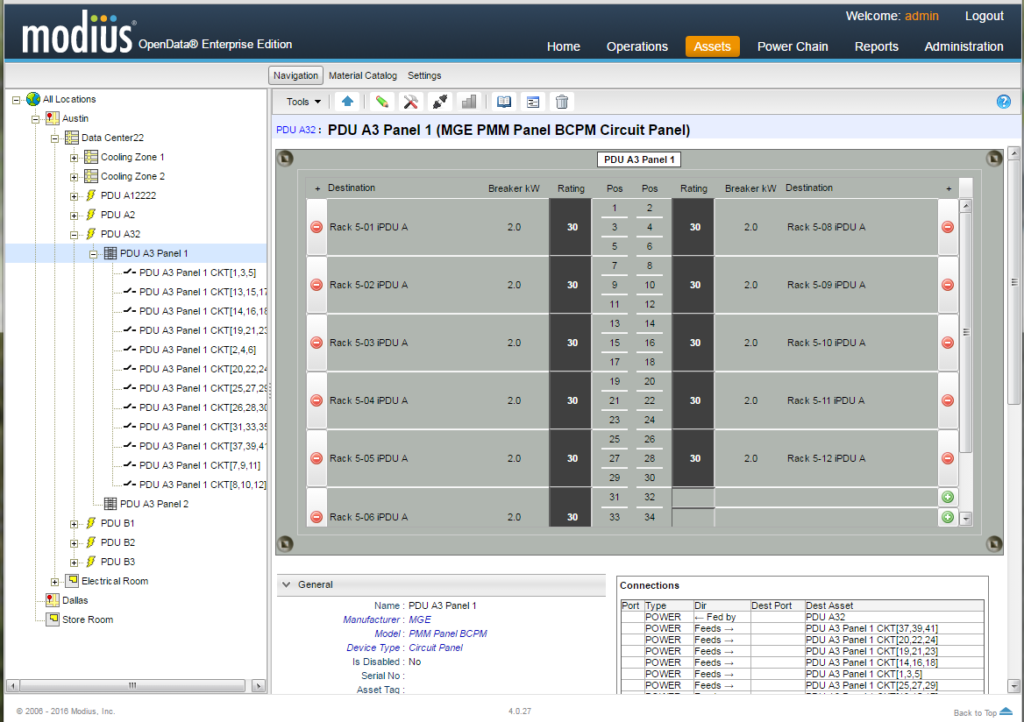1024x722 pixels.
Task: Remove Rack 5-09 iPDU A breaker with red minus
Action: pyautogui.click(x=948, y=285)
